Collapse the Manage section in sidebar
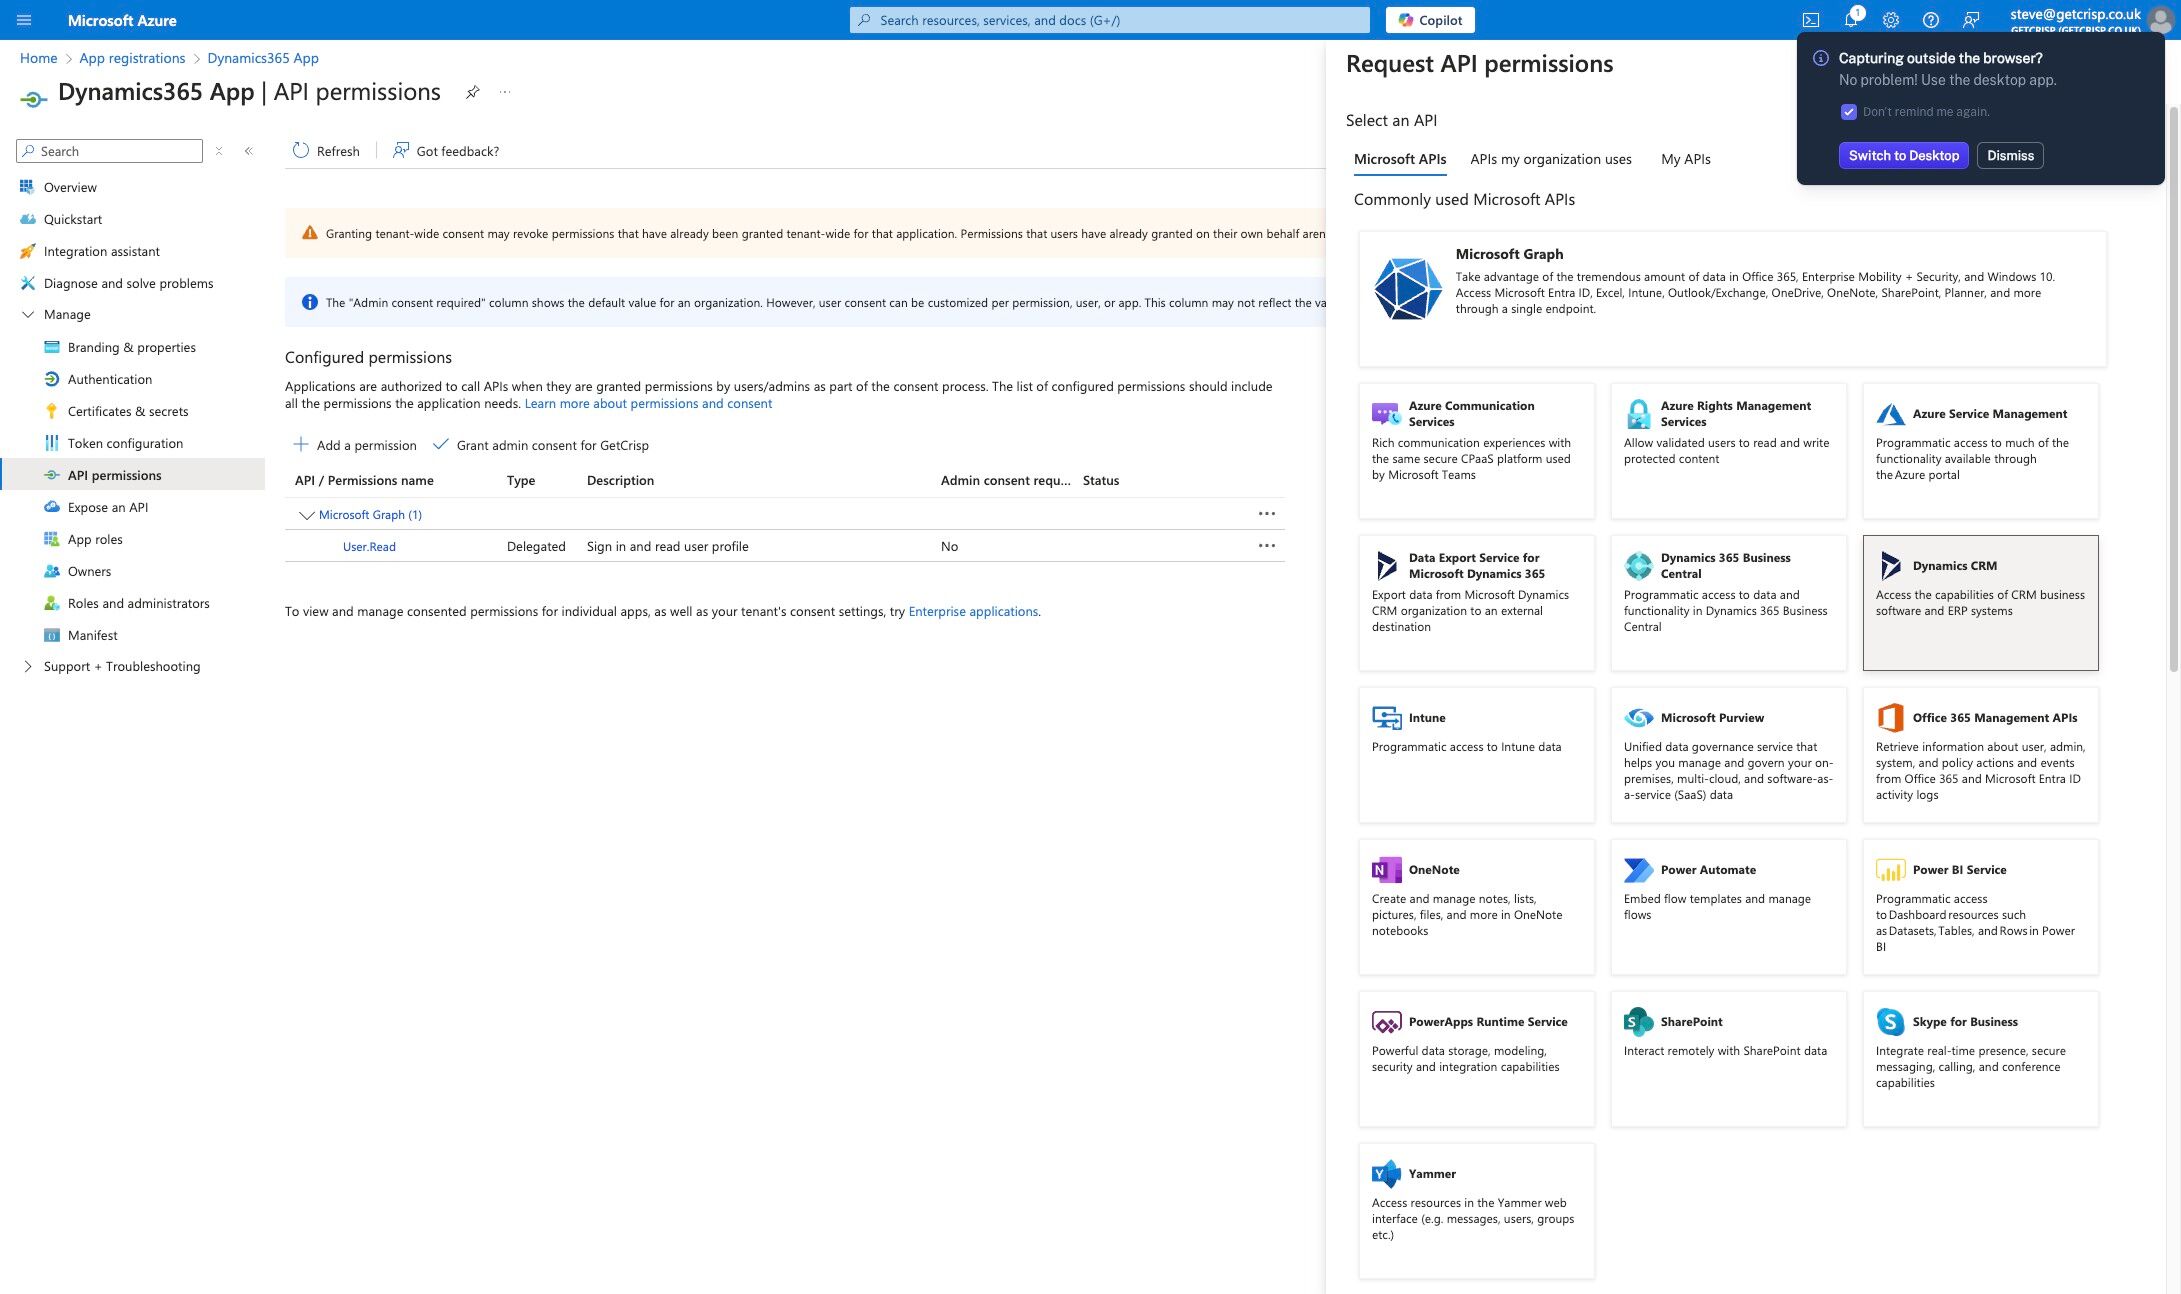 [28, 314]
